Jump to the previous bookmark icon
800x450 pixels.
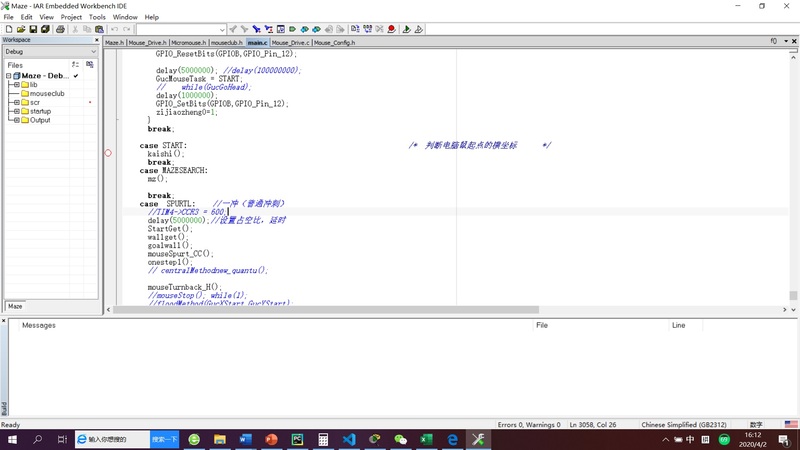(305, 29)
